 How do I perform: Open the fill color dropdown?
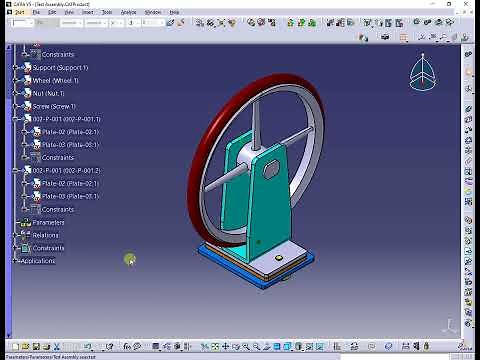23,23
